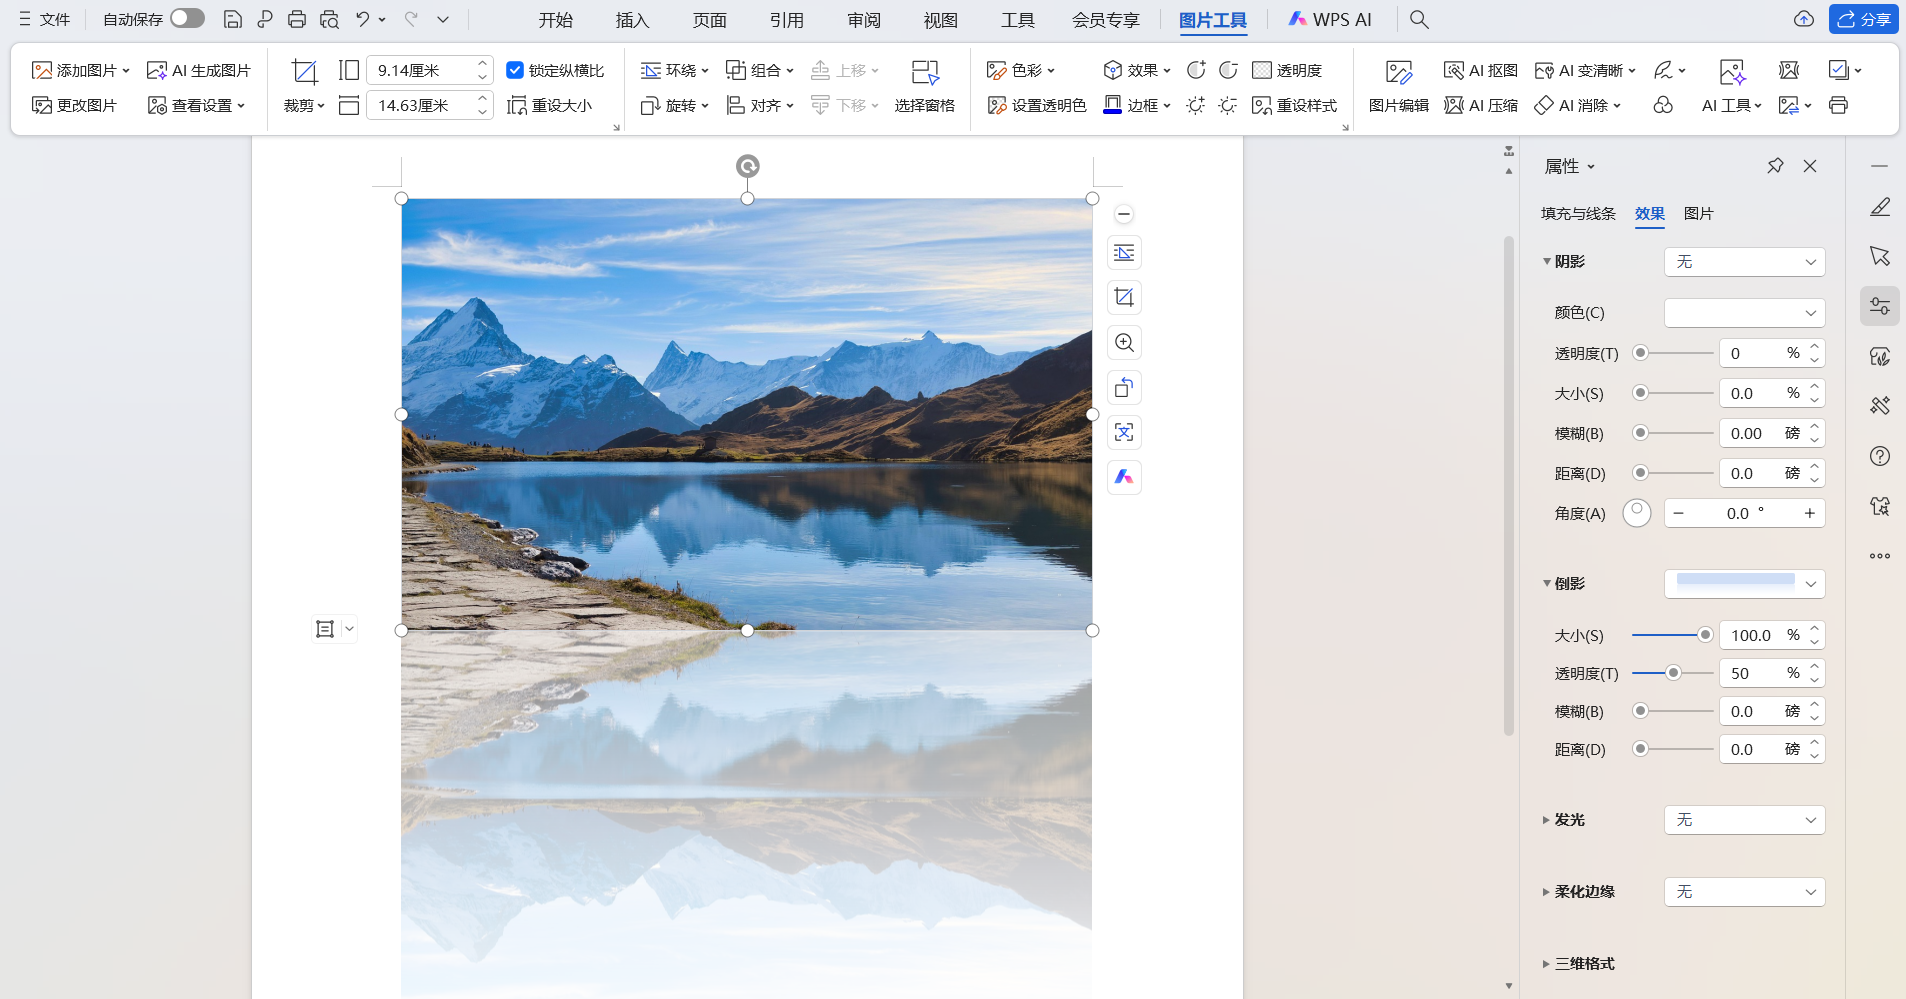Open the 色彩 color dropdown
The width and height of the screenshot is (1906, 999).
coord(1021,71)
